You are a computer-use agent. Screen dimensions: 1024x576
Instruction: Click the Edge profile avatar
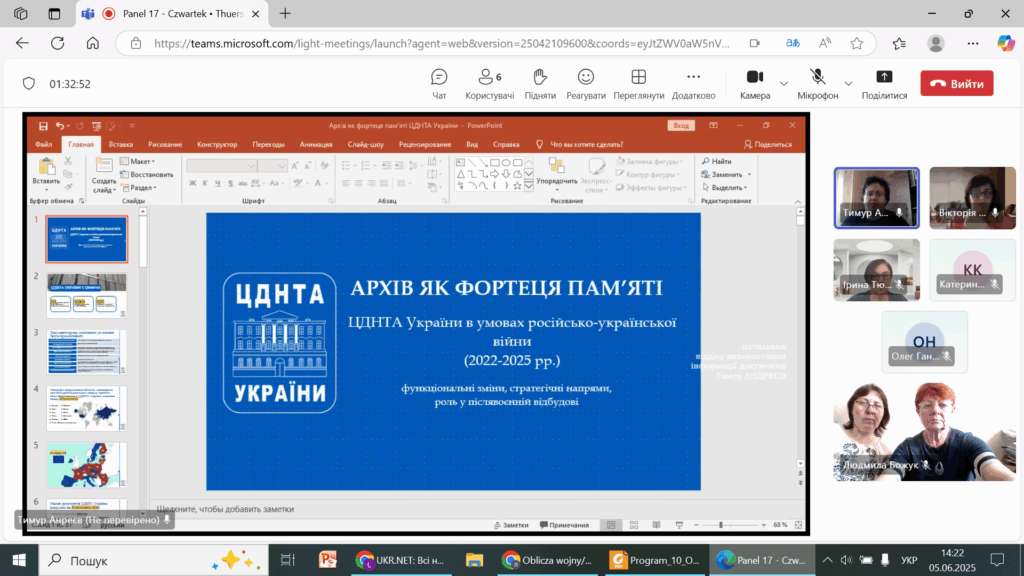936,43
